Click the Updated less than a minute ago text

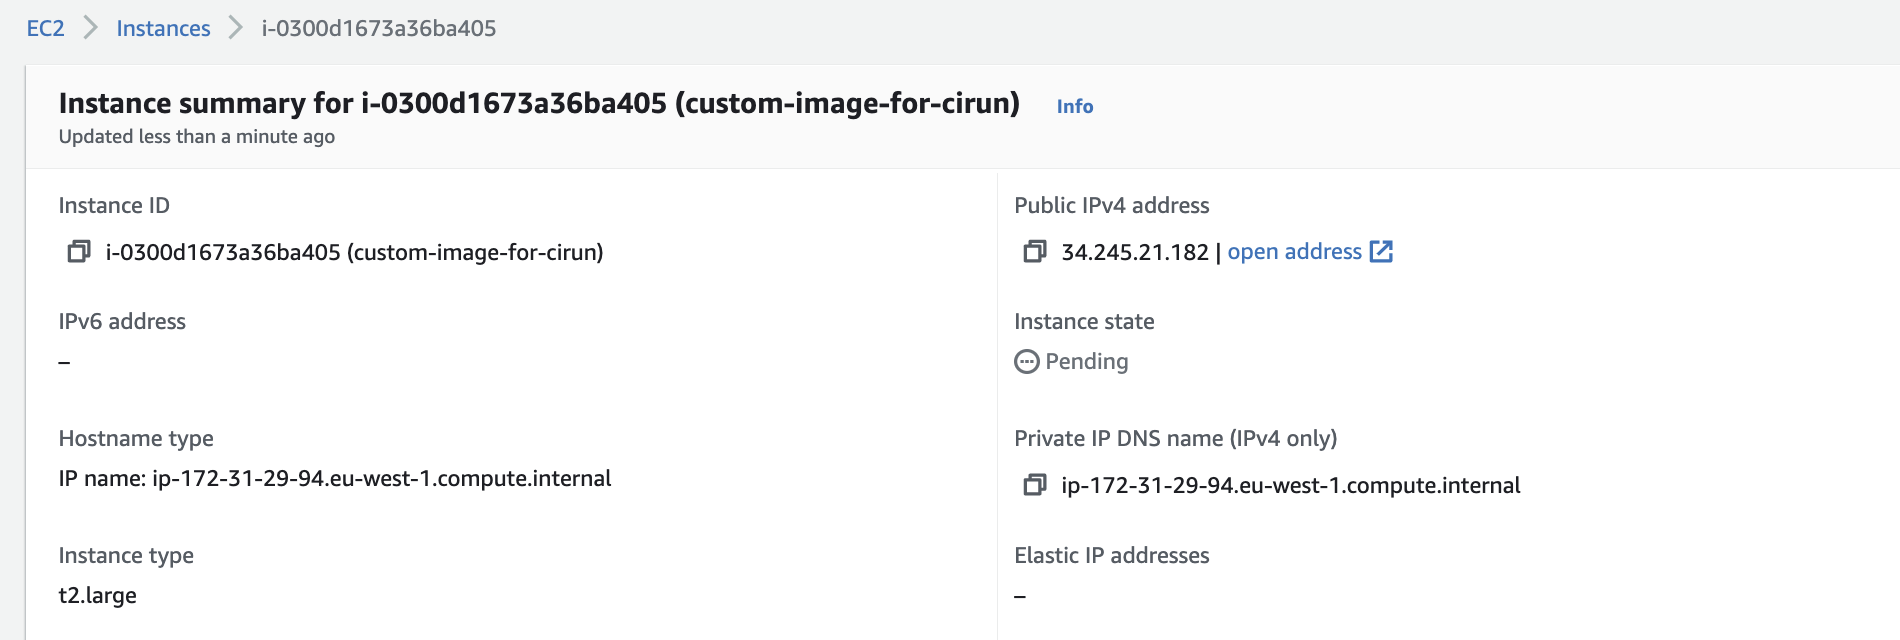click(196, 137)
